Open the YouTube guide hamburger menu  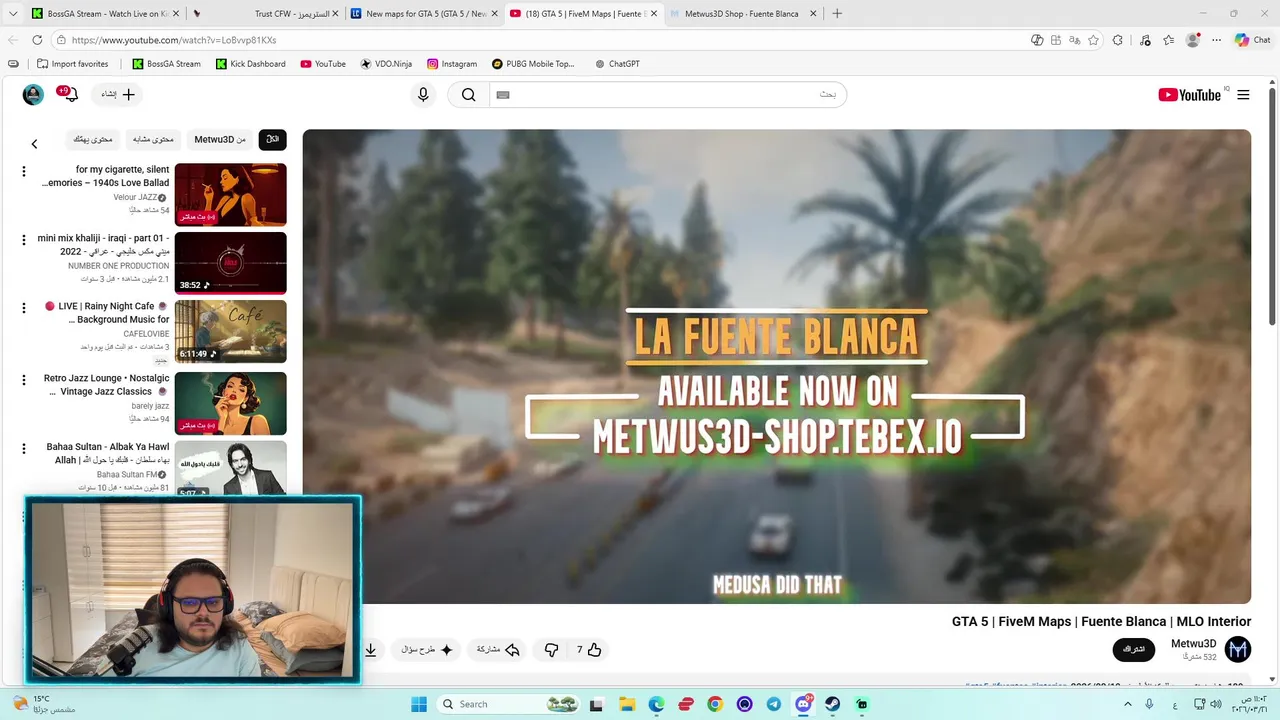[x=1243, y=95]
